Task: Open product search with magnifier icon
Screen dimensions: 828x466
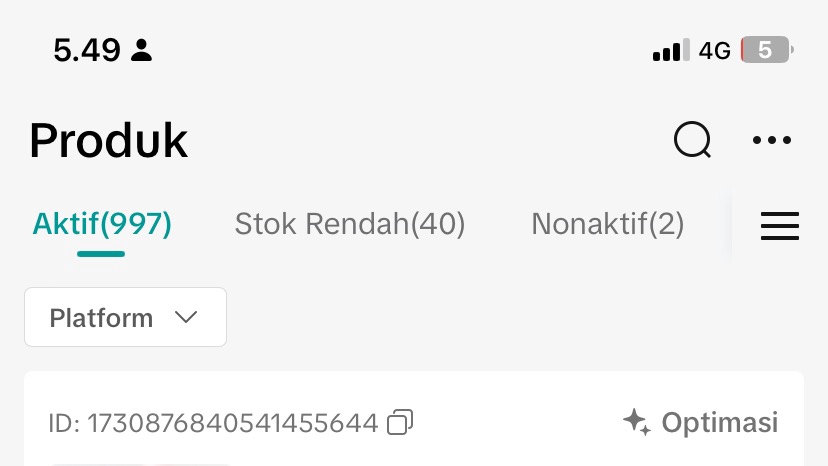Action: point(692,140)
